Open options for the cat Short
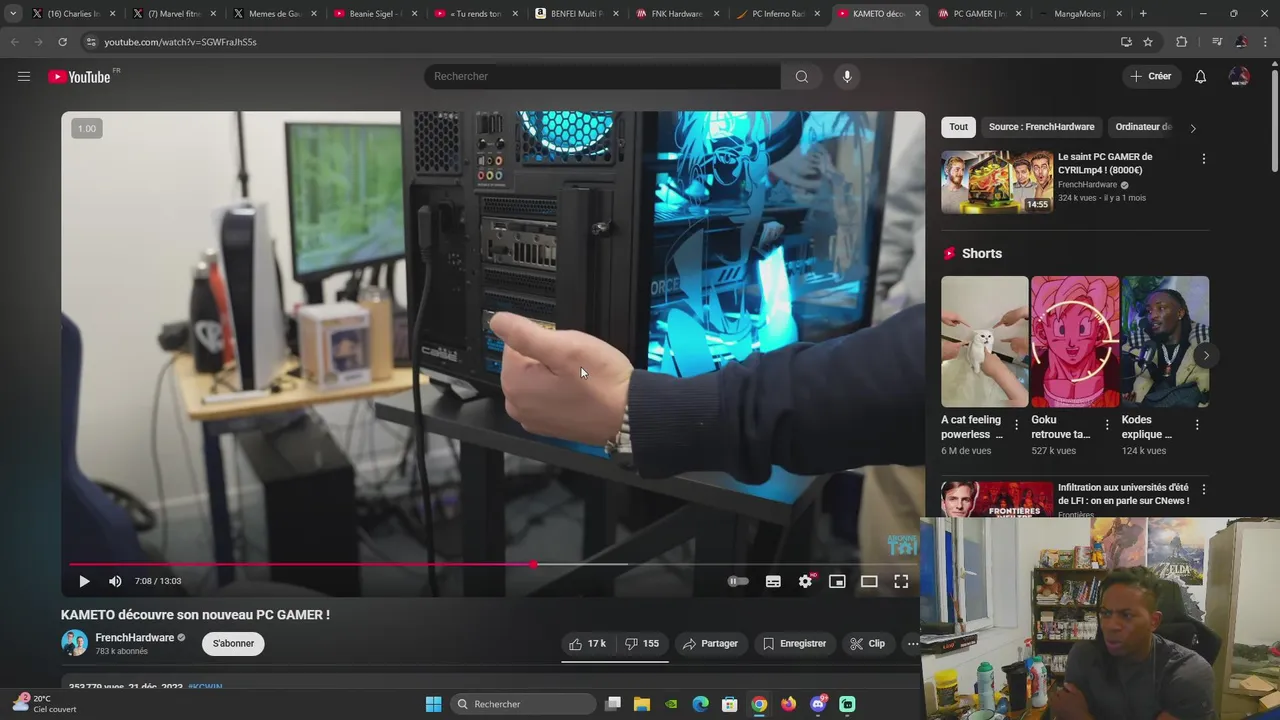Viewport: 1280px width, 720px height. click(x=1017, y=425)
